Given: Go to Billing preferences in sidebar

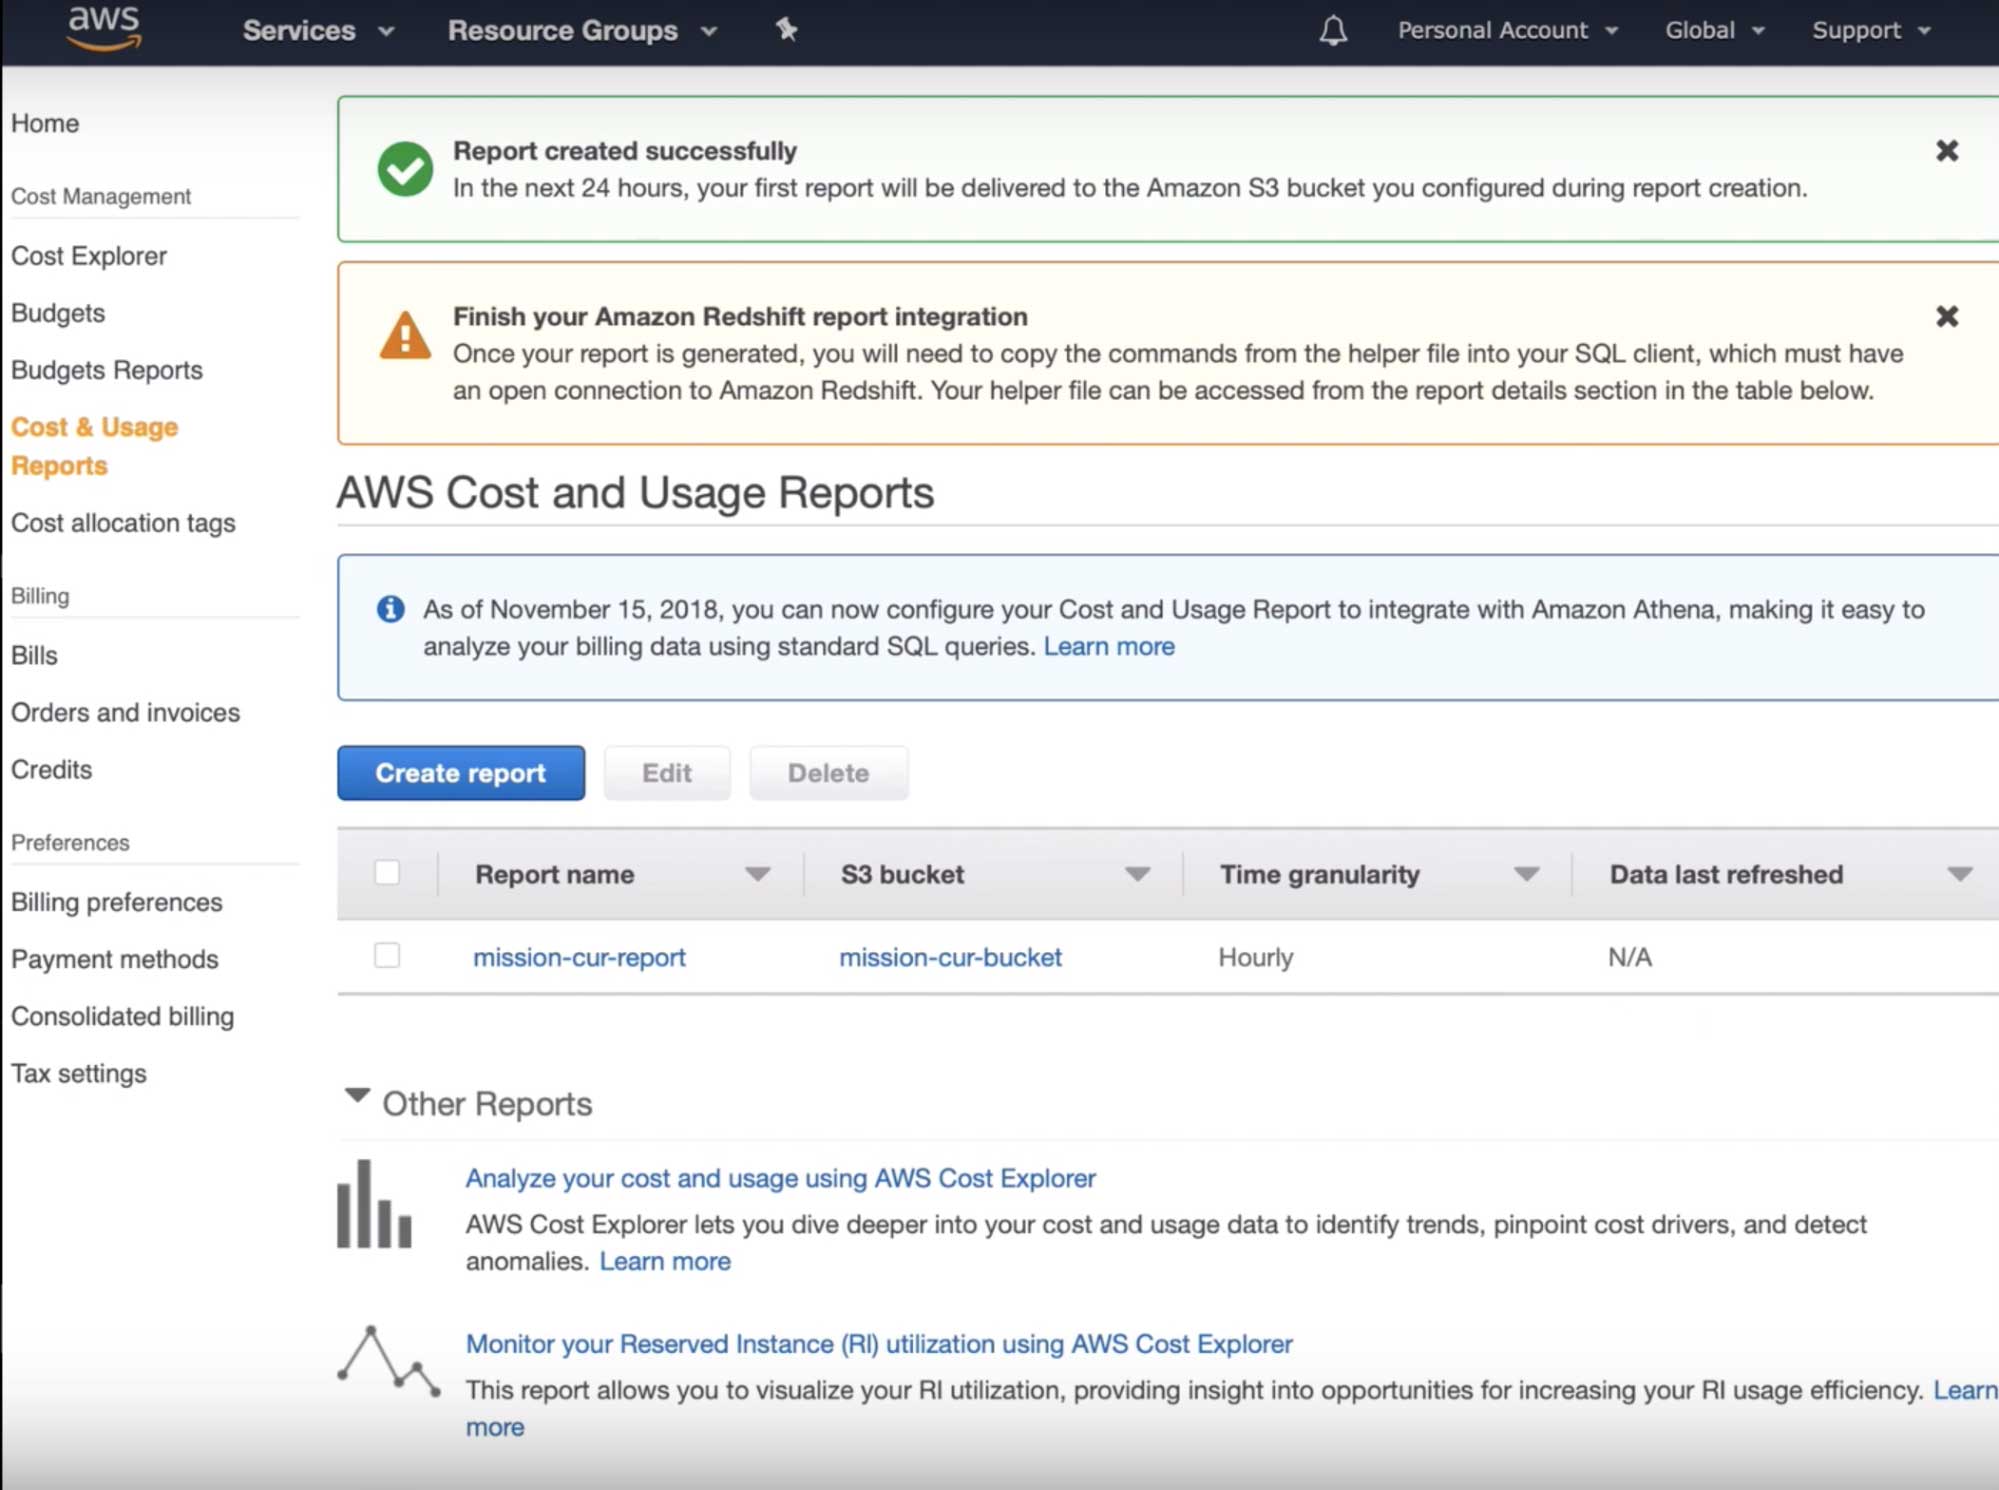Looking at the screenshot, I should coord(117,902).
